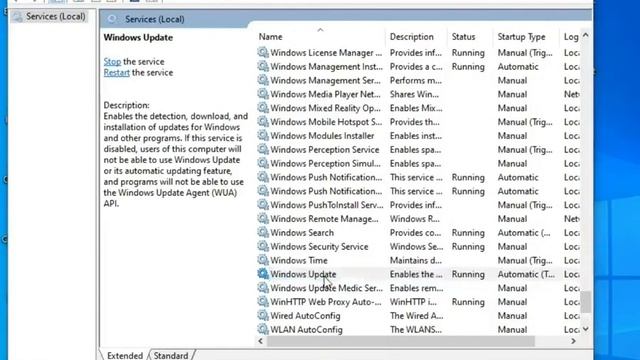The image size is (640, 360).
Task: Select the Windows Modules Installer name
Action: pyautogui.click(x=322, y=136)
